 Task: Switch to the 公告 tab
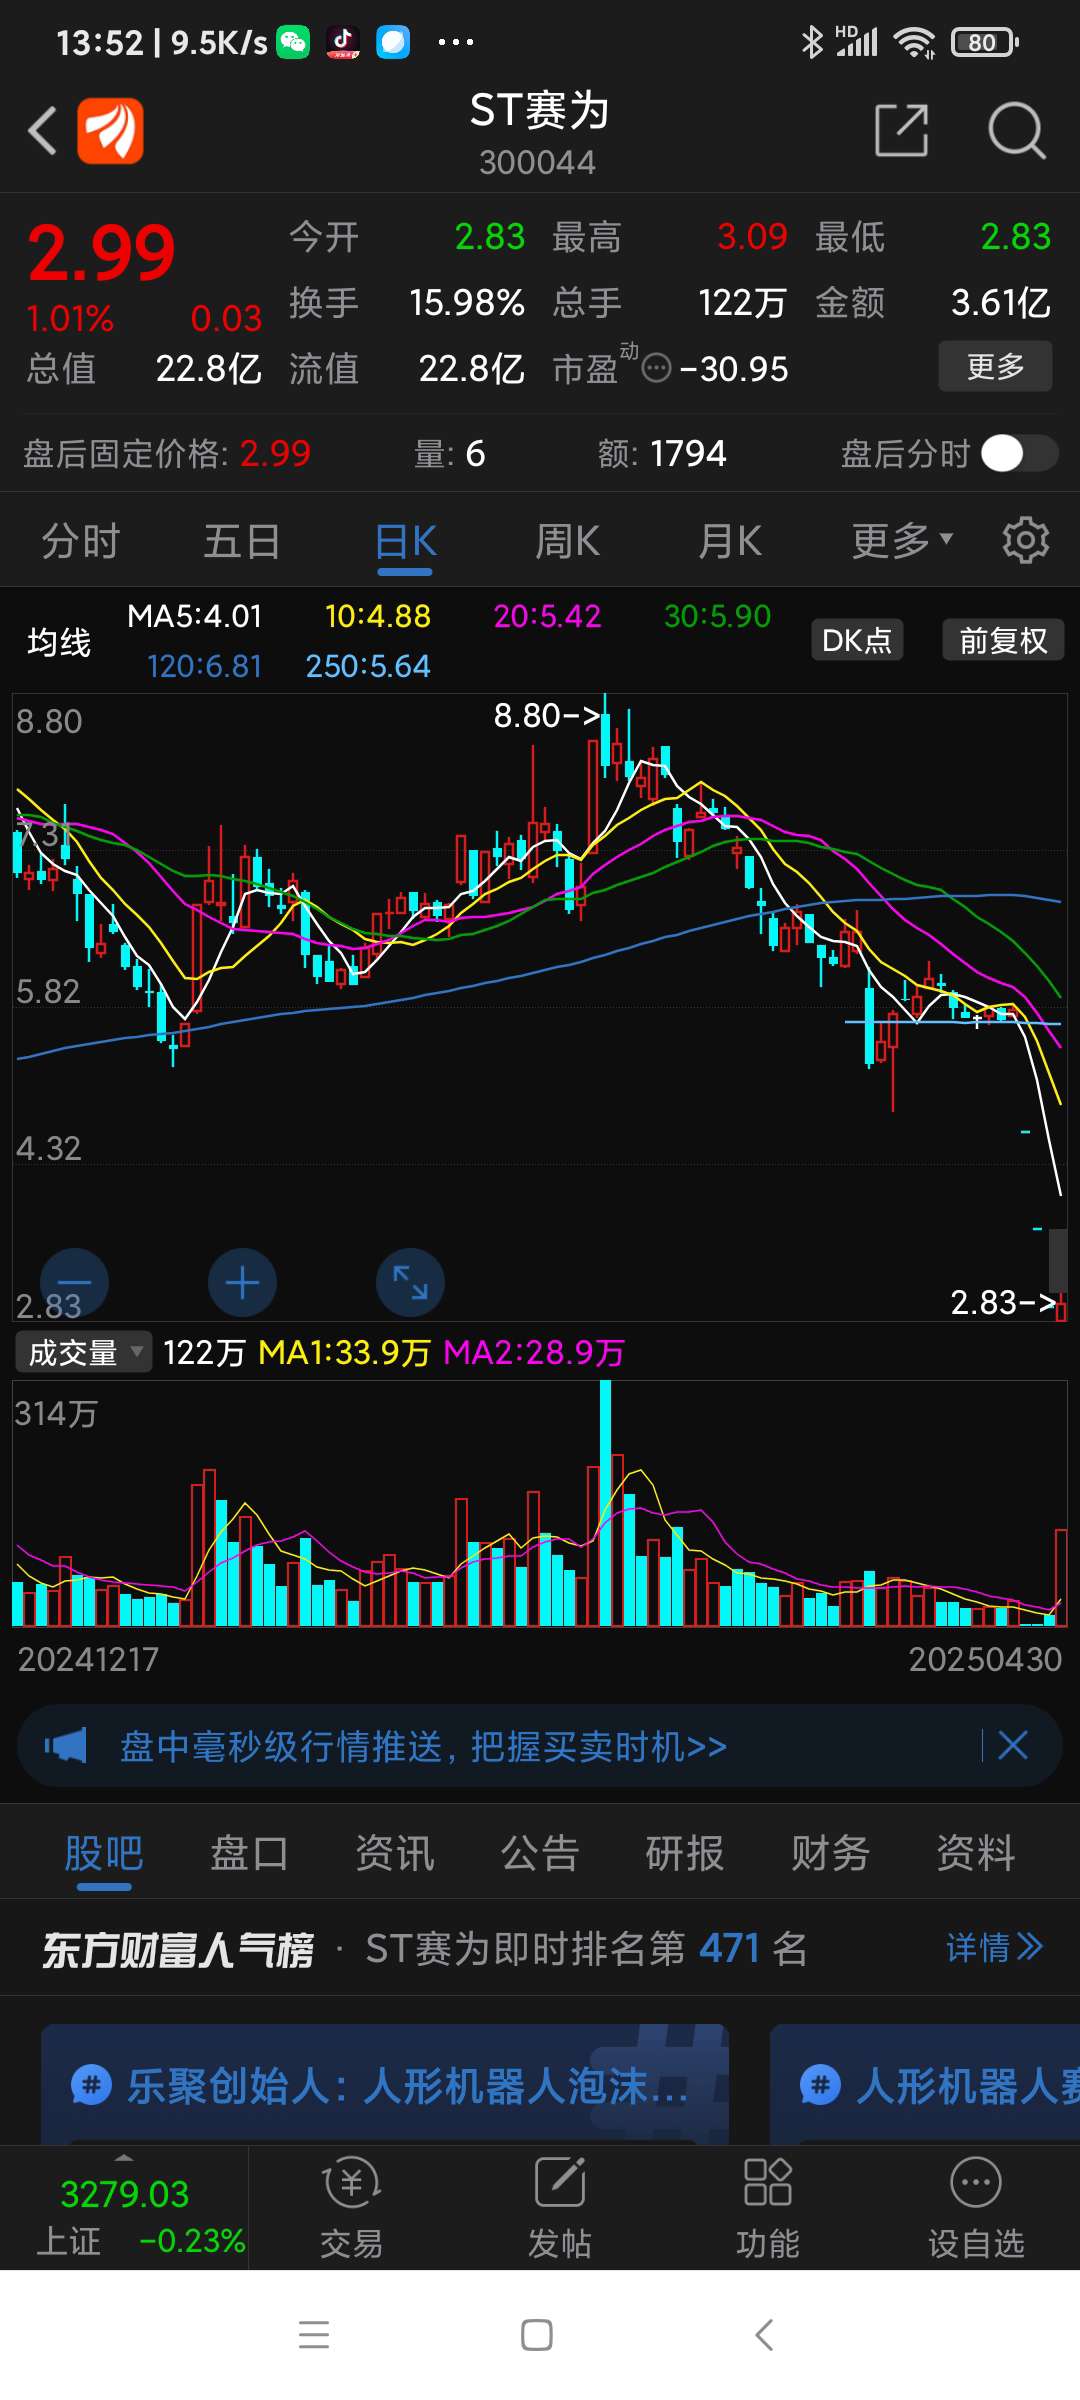point(540,1853)
